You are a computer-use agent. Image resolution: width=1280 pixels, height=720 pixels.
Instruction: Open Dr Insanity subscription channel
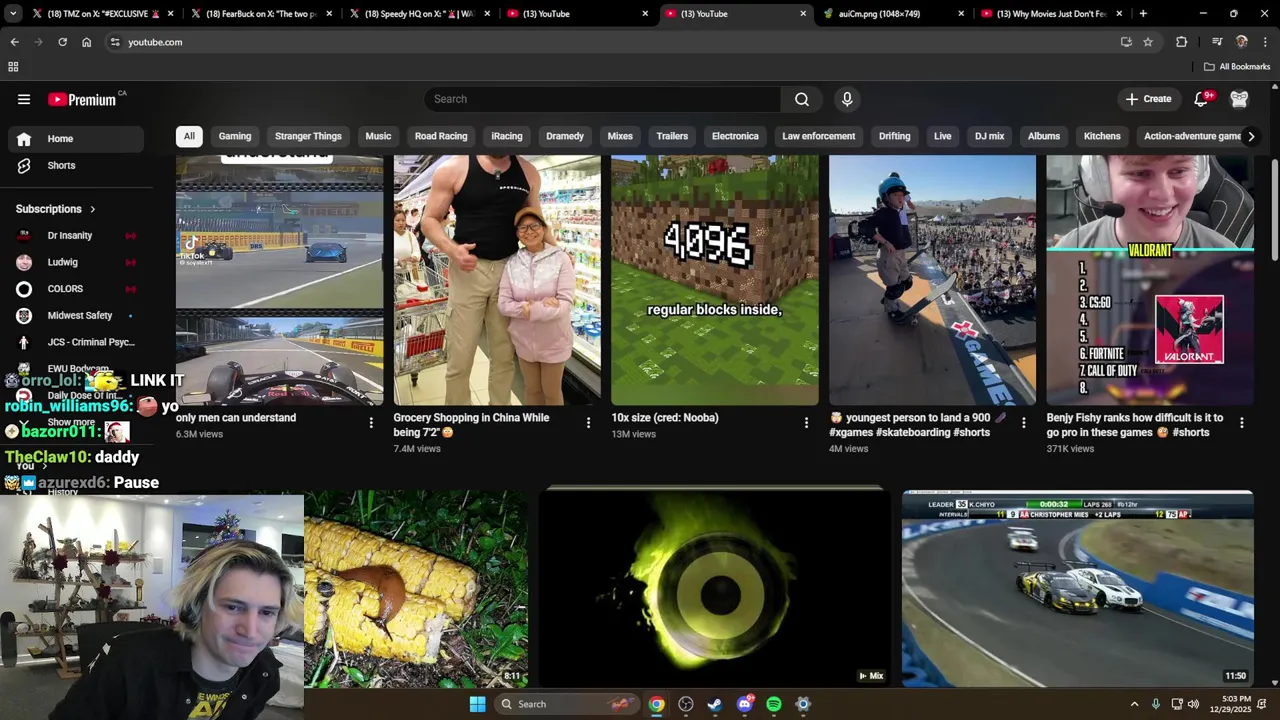(x=76, y=236)
